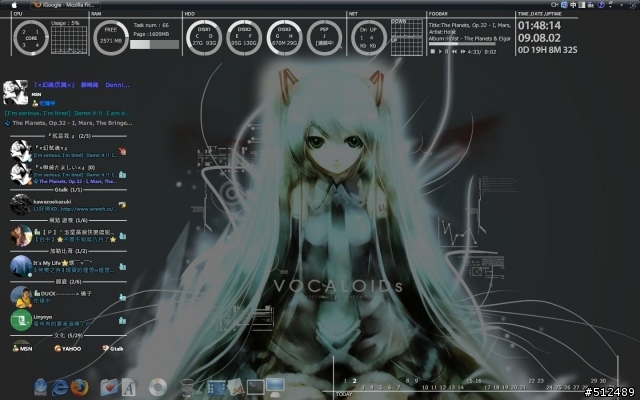Expand the (5/29) contact group
The image size is (640, 400).
[69, 336]
